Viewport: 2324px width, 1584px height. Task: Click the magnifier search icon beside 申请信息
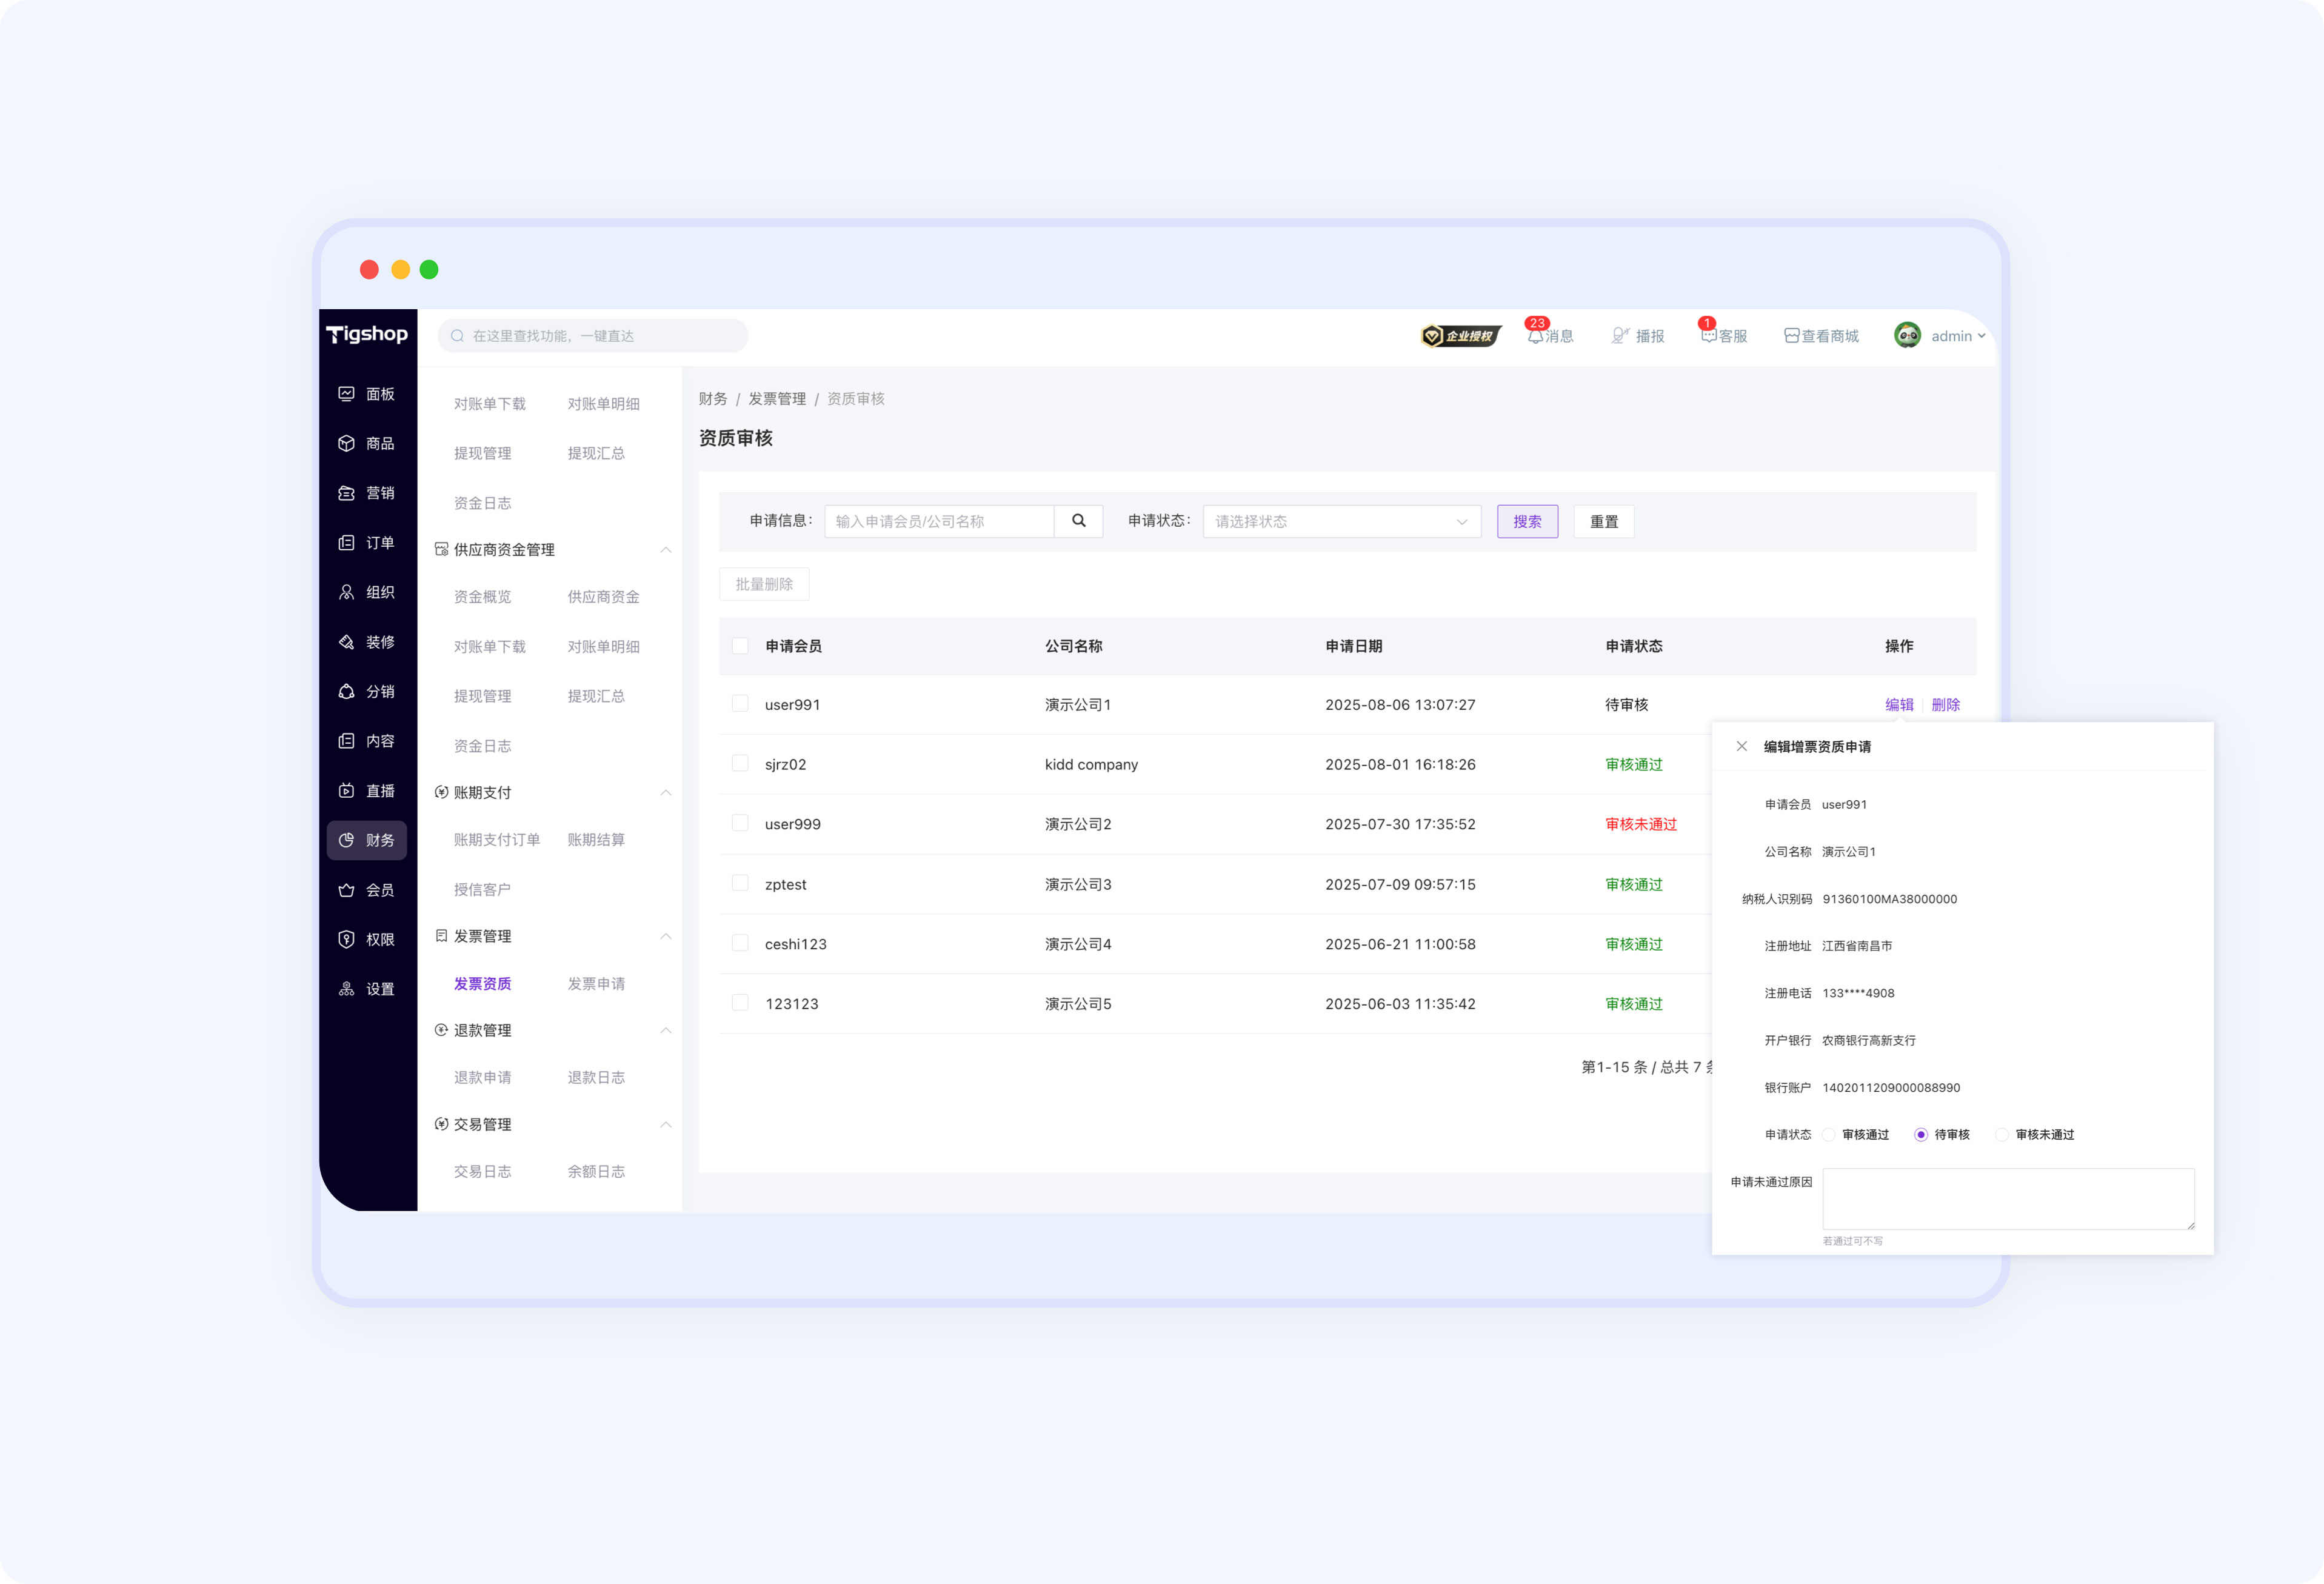click(1079, 521)
